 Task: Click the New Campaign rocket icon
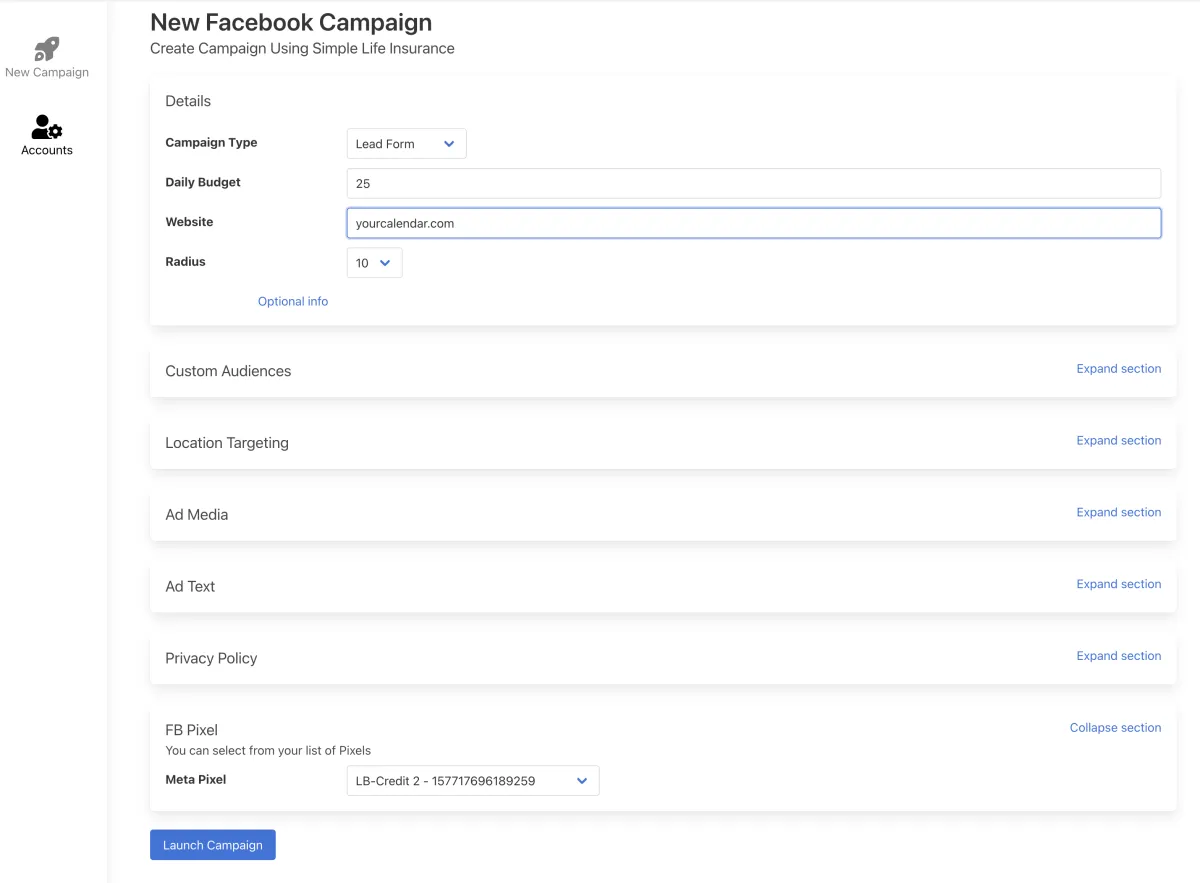[x=47, y=49]
